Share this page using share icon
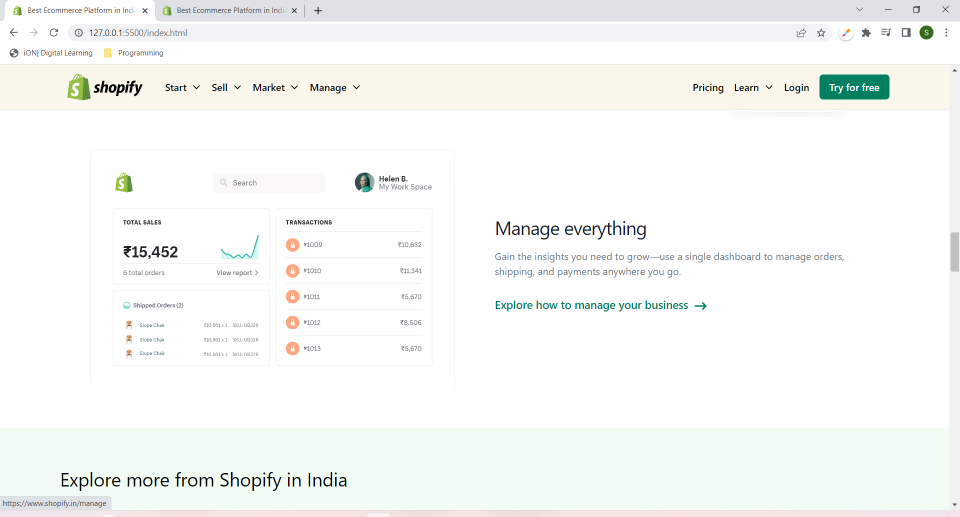This screenshot has width=960, height=517. [x=801, y=32]
